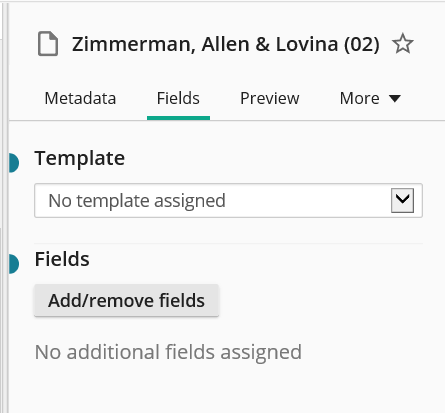Select the Fields tab
This screenshot has height=413, width=445.
(x=178, y=98)
